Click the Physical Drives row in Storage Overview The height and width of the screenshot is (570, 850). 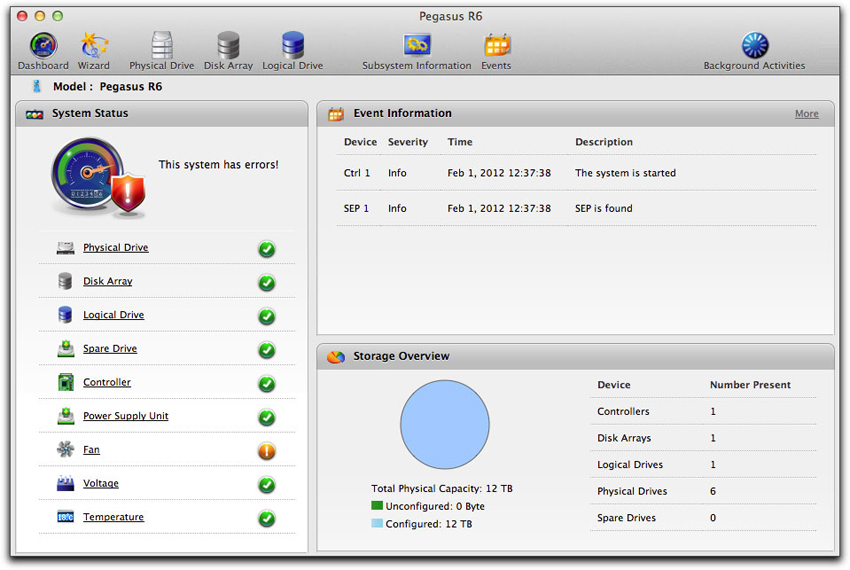pyautogui.click(x=703, y=491)
